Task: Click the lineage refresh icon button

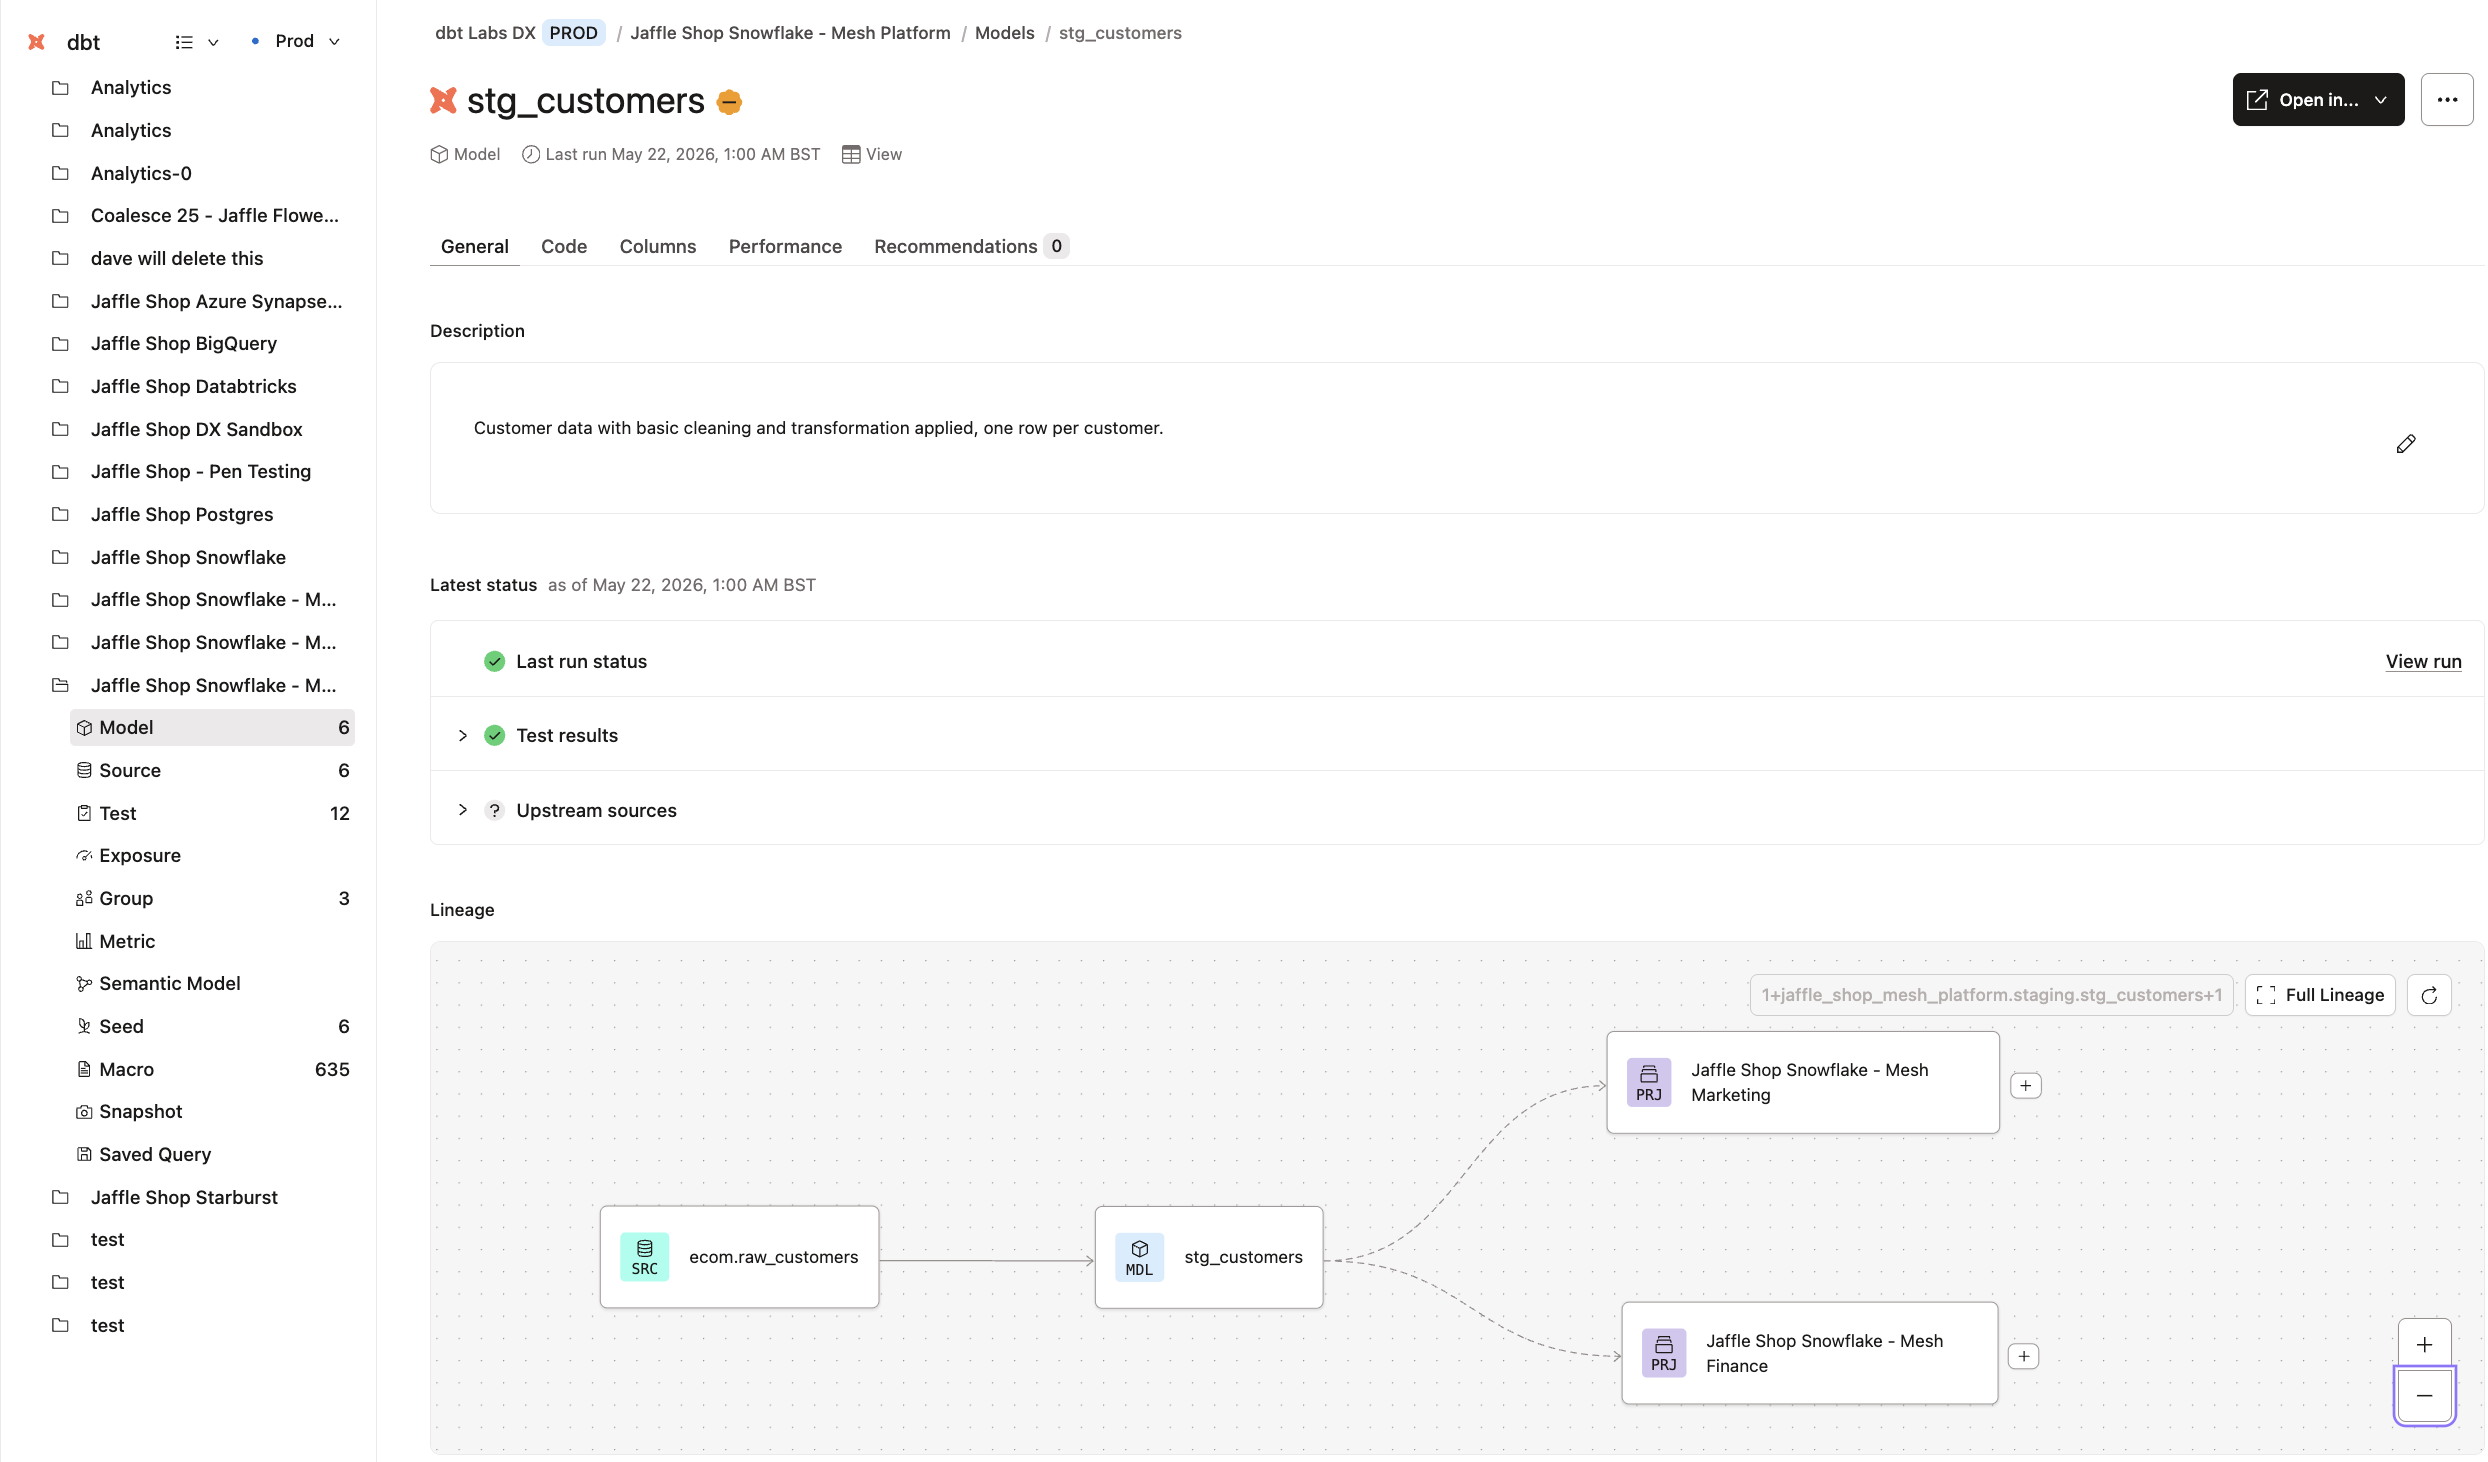Action: coord(2429,995)
